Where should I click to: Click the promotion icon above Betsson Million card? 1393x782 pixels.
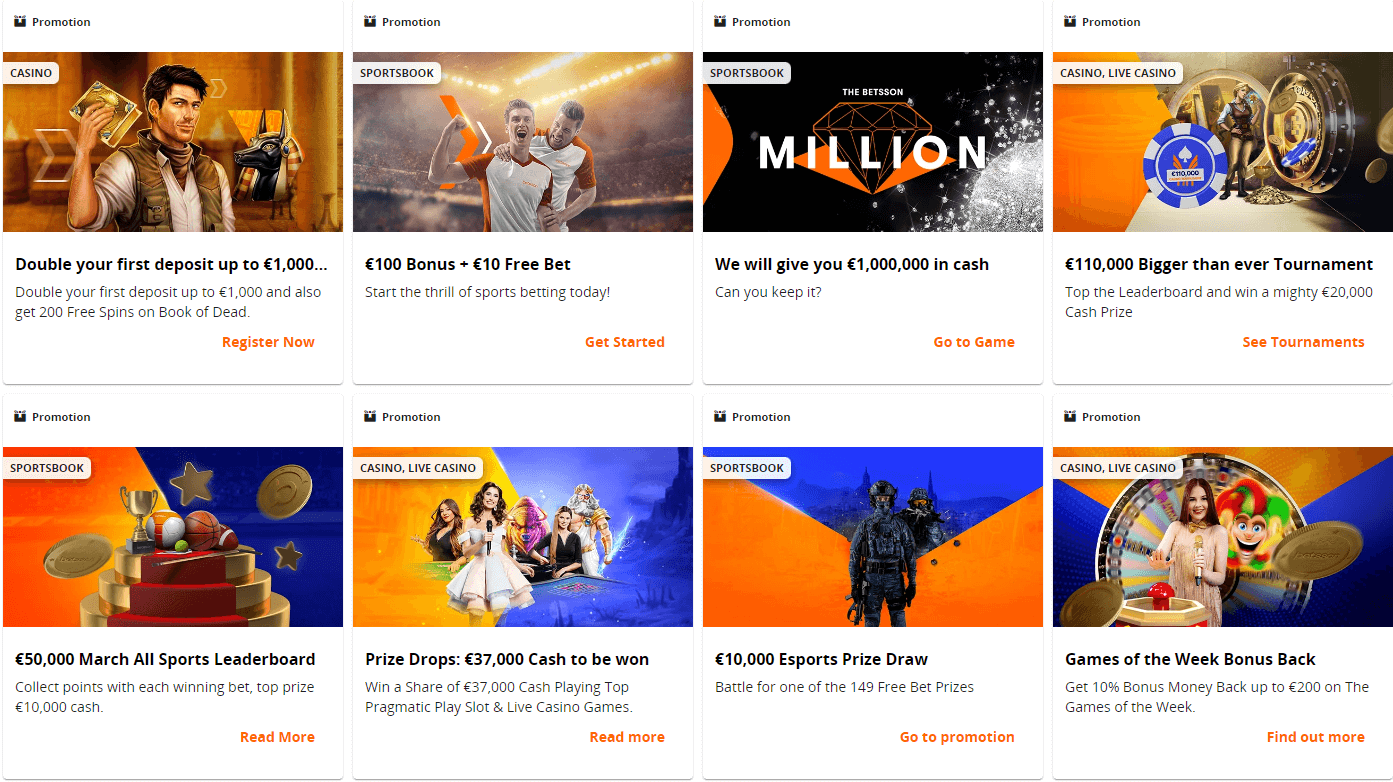(x=720, y=22)
